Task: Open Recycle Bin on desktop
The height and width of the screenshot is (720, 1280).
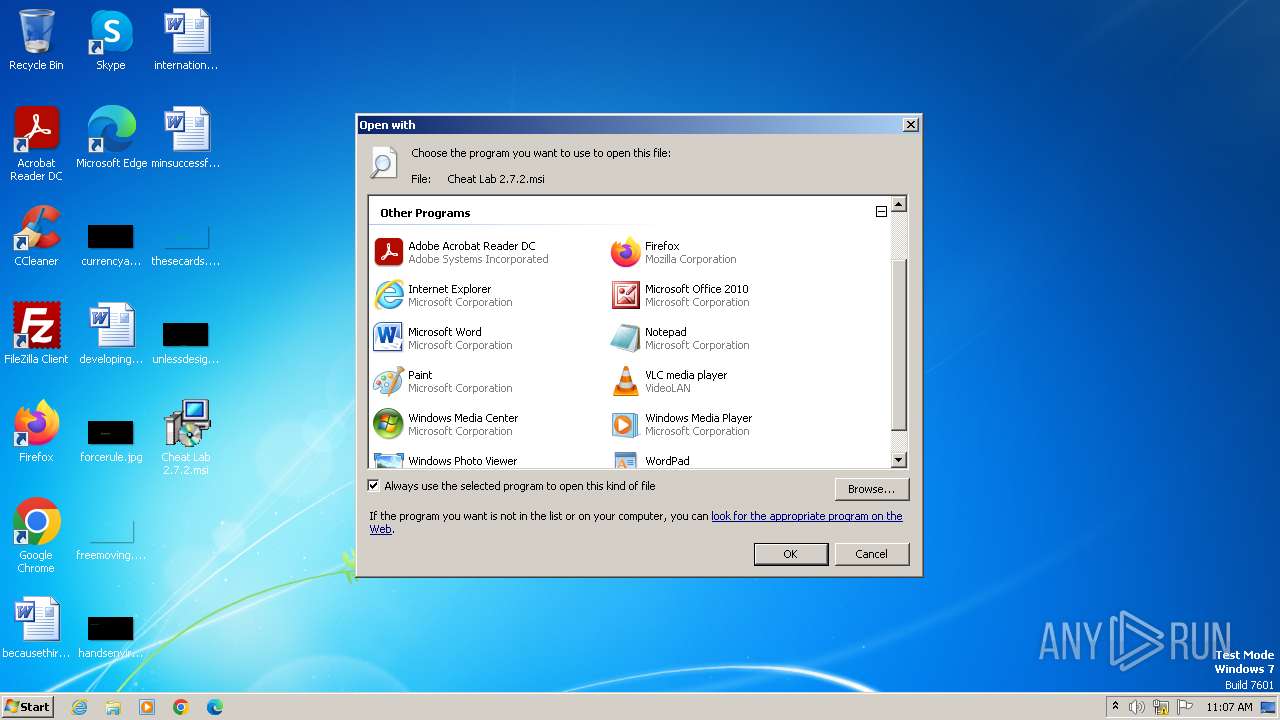Action: pos(36,40)
